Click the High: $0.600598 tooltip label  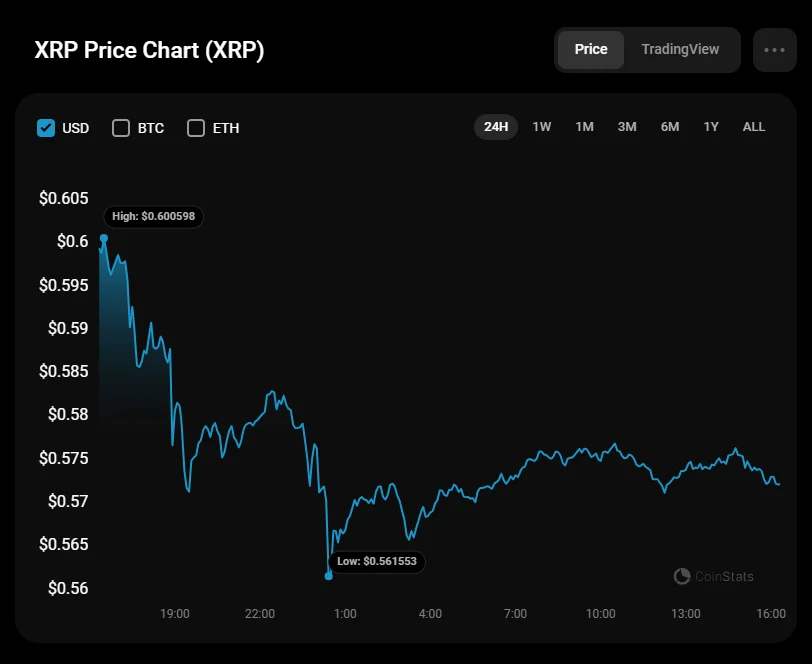tap(154, 216)
